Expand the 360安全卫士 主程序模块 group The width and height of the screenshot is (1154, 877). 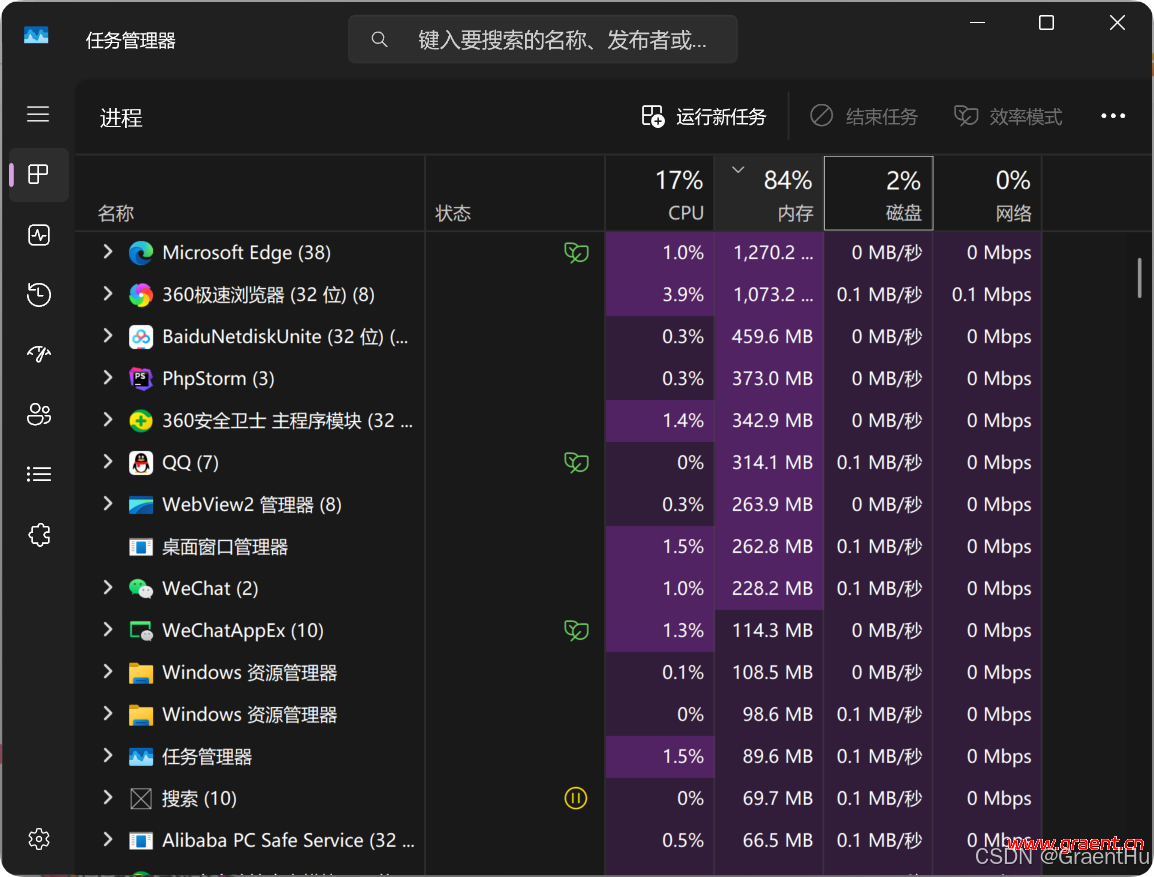coord(108,419)
